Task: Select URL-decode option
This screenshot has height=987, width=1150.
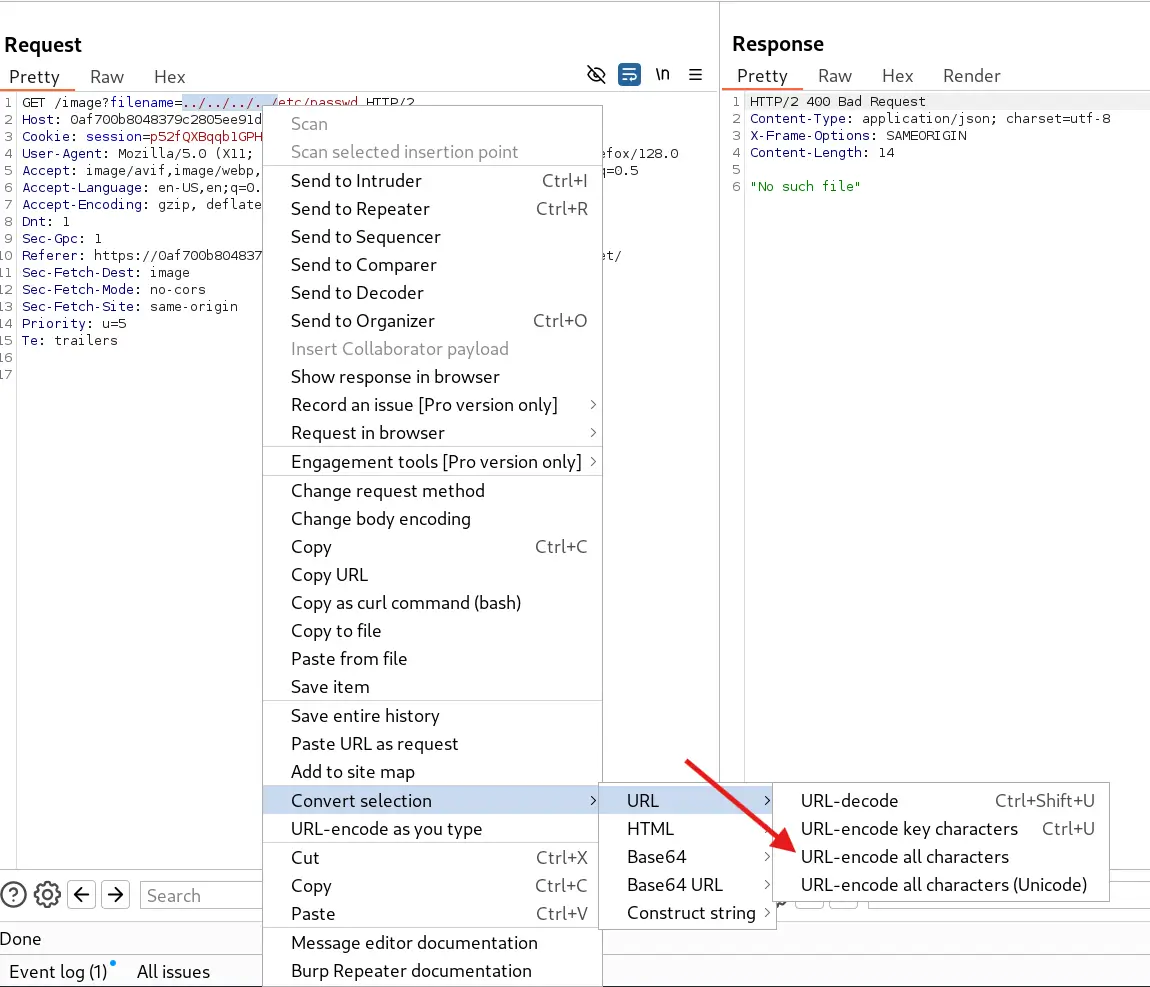Action: [x=941, y=800]
